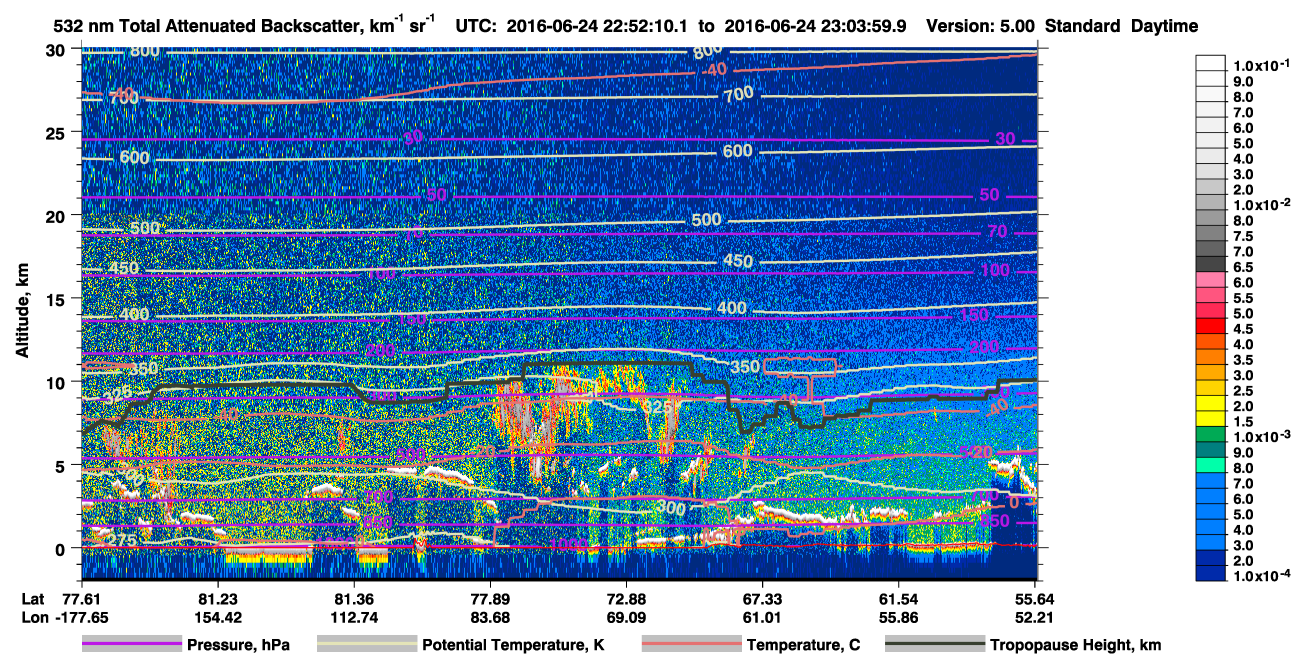The width and height of the screenshot is (1300, 667).
Task: Click altitude axis tick label 25
Action: click(57, 133)
